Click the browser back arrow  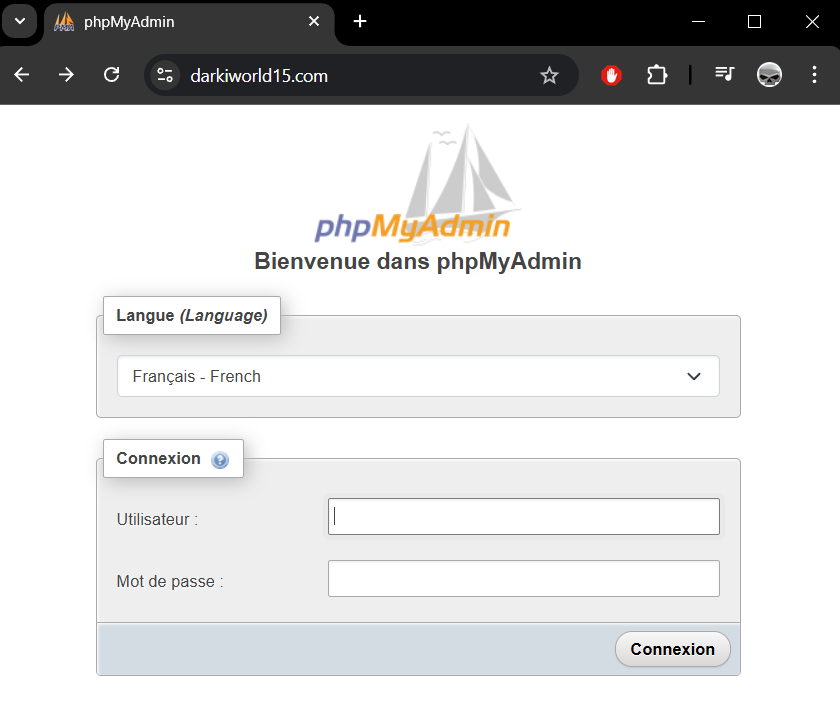[22, 74]
